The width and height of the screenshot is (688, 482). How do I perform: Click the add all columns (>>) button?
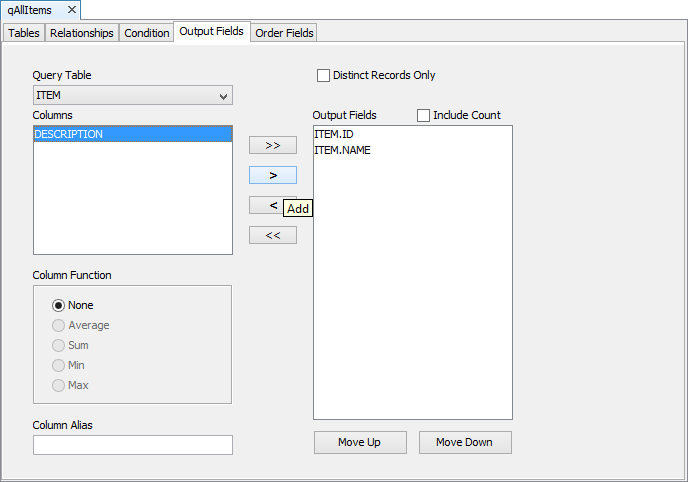(x=272, y=145)
